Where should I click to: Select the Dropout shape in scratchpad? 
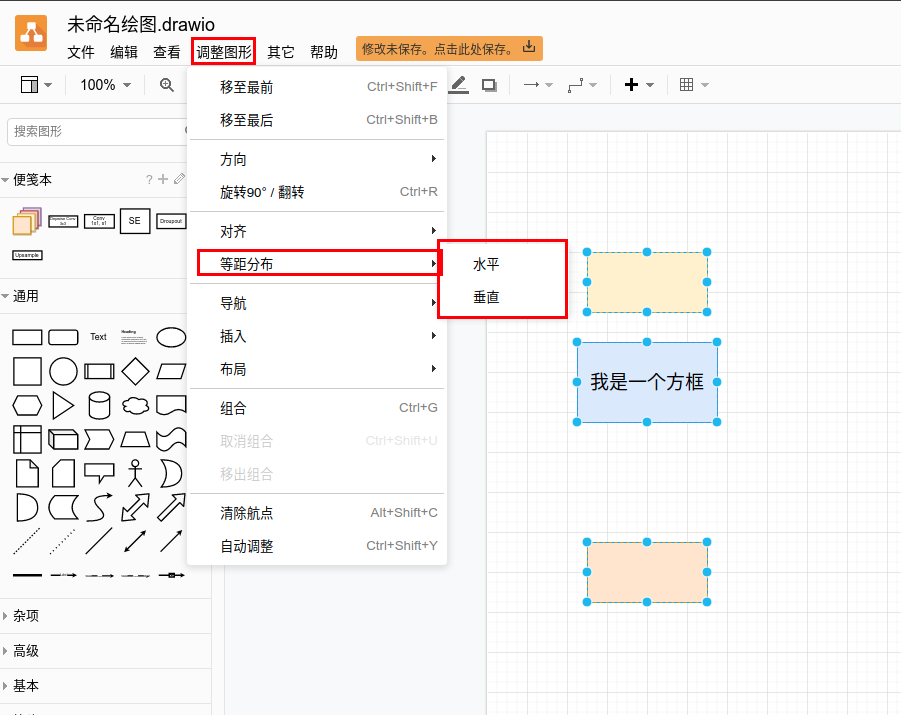(x=171, y=221)
